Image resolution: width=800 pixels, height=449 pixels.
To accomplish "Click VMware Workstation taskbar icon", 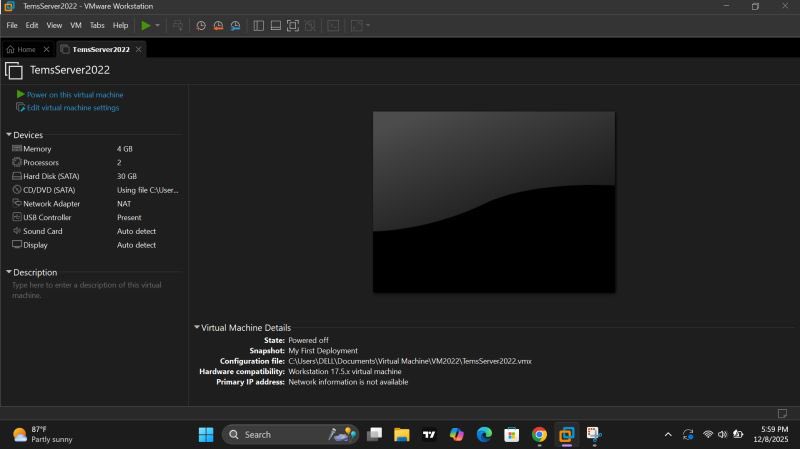I will (x=566, y=435).
